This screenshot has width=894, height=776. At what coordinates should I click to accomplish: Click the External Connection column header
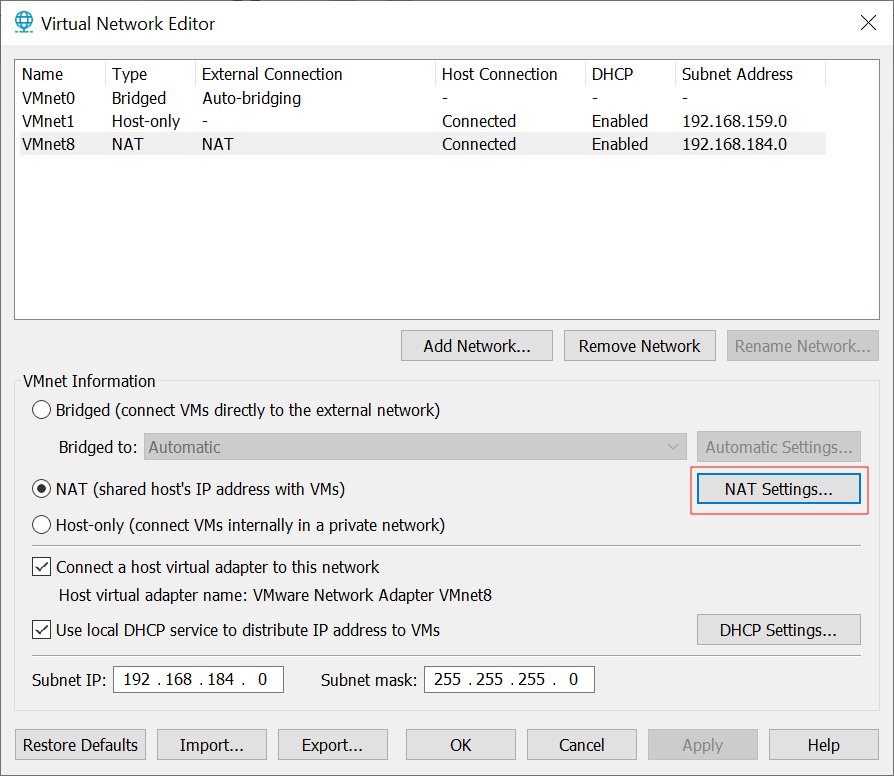(315, 74)
